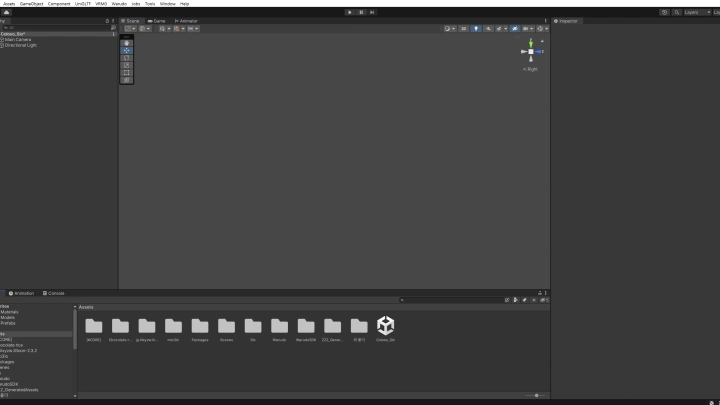720x405 pixels.
Task: Open the Wanudo folder in Assets grid
Action: tap(279, 329)
